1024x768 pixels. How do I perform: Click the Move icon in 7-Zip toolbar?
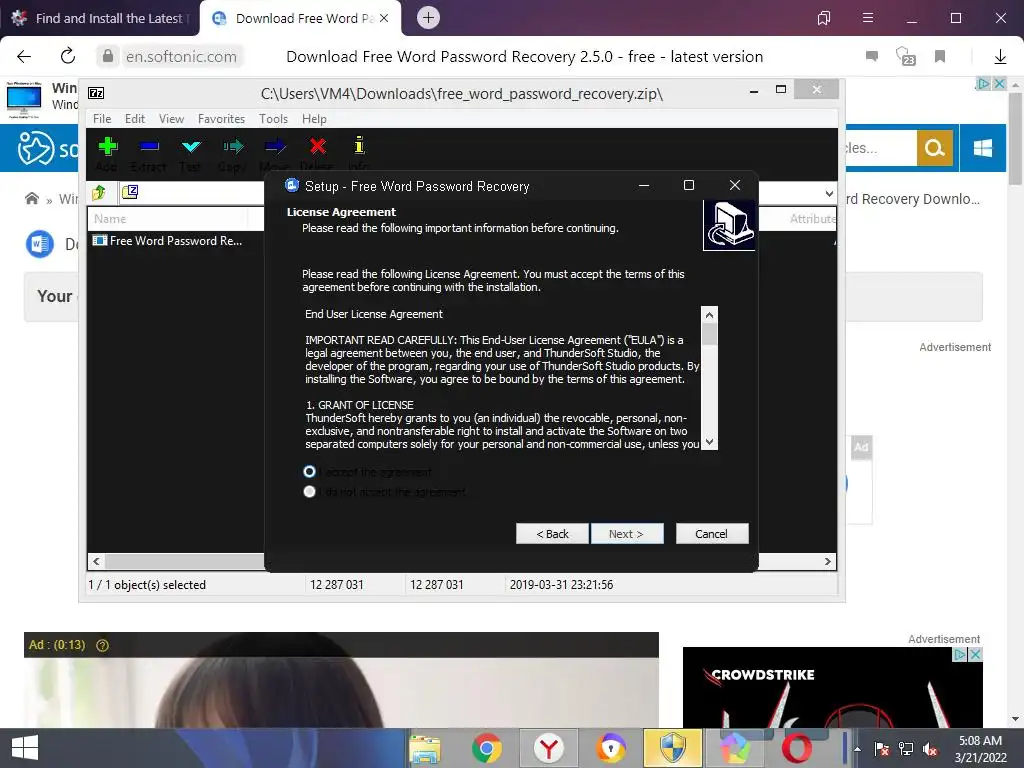pyautogui.click(x=275, y=146)
